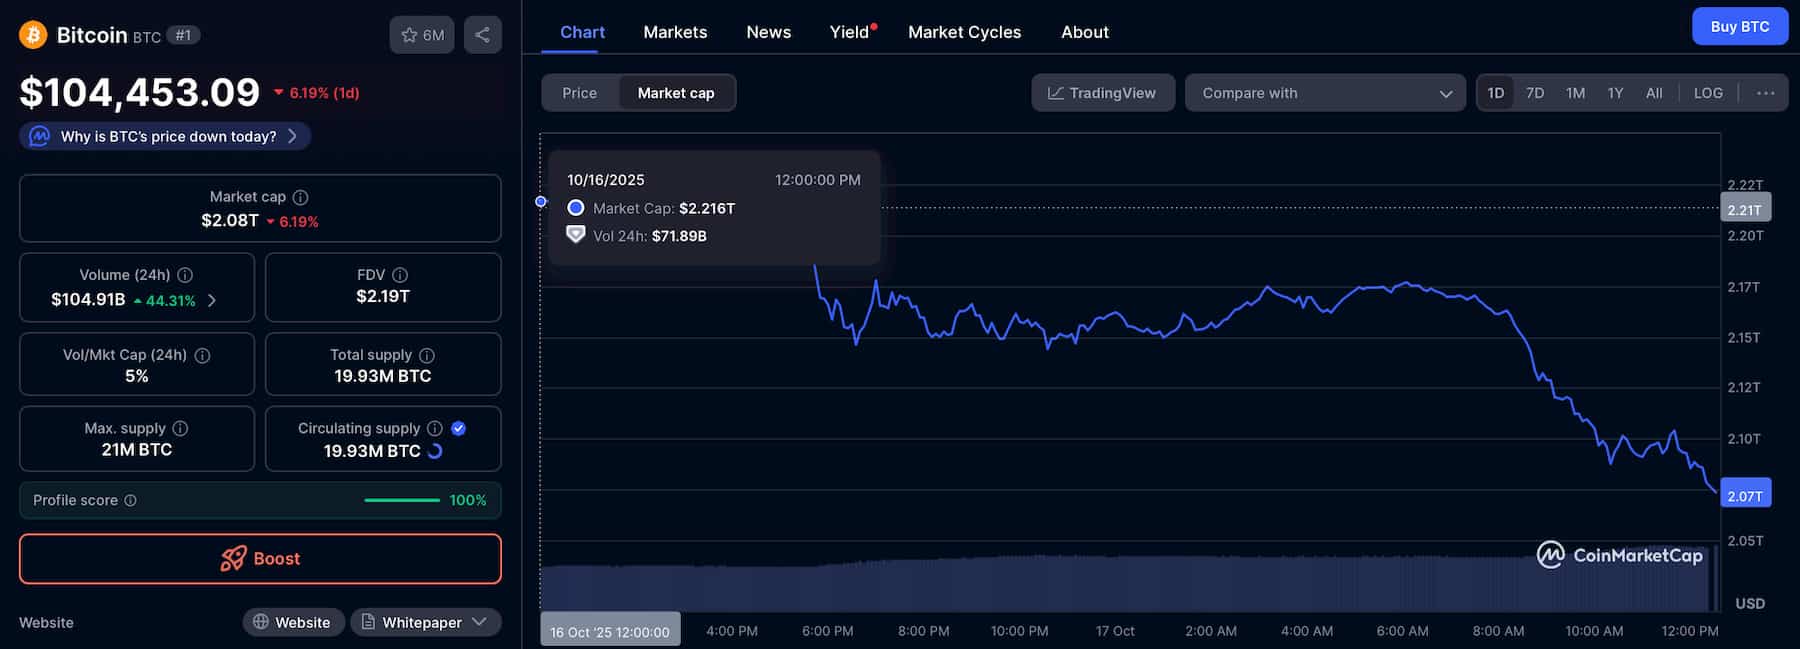Switch to the Markets tab
The image size is (1800, 649).
pos(675,32)
